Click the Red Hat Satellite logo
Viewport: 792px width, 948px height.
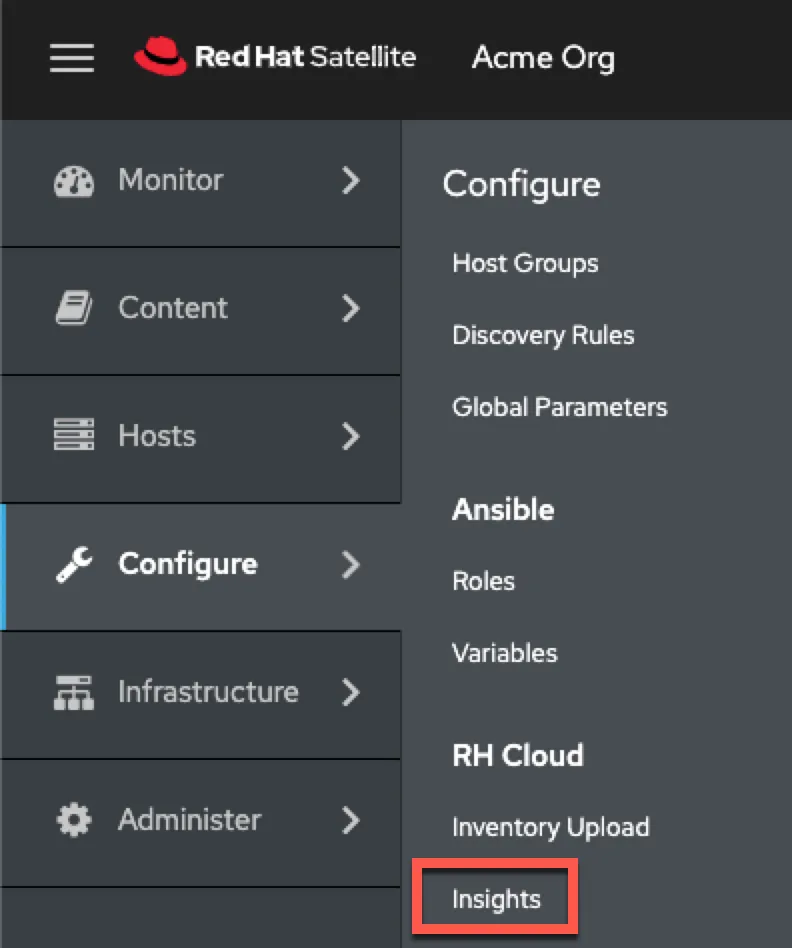(x=275, y=57)
